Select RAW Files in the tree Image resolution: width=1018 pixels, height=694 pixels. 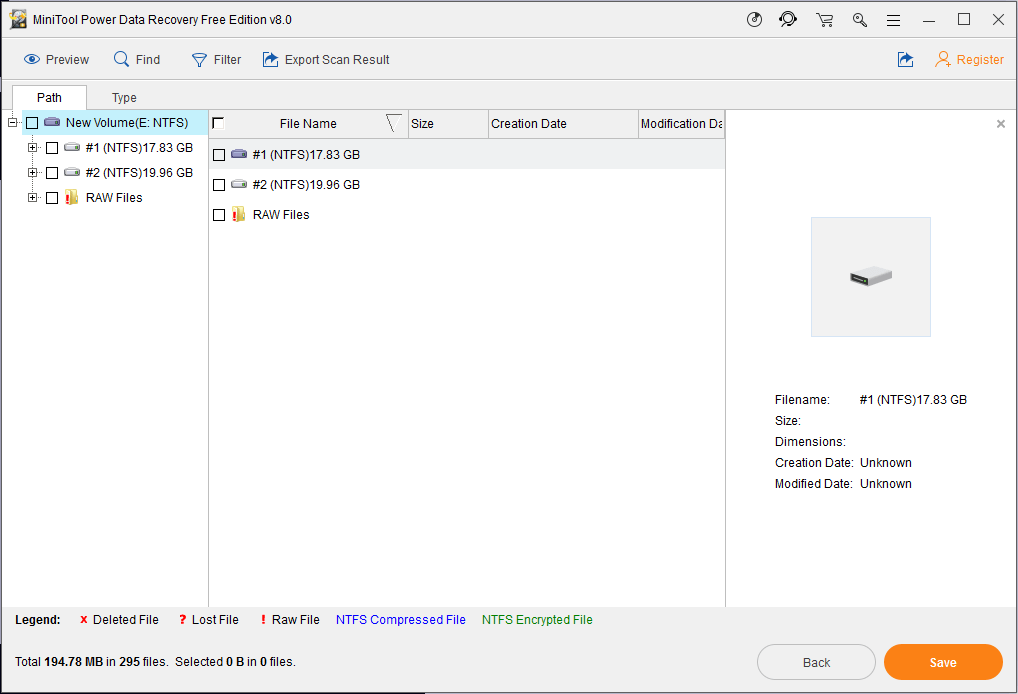tap(114, 198)
